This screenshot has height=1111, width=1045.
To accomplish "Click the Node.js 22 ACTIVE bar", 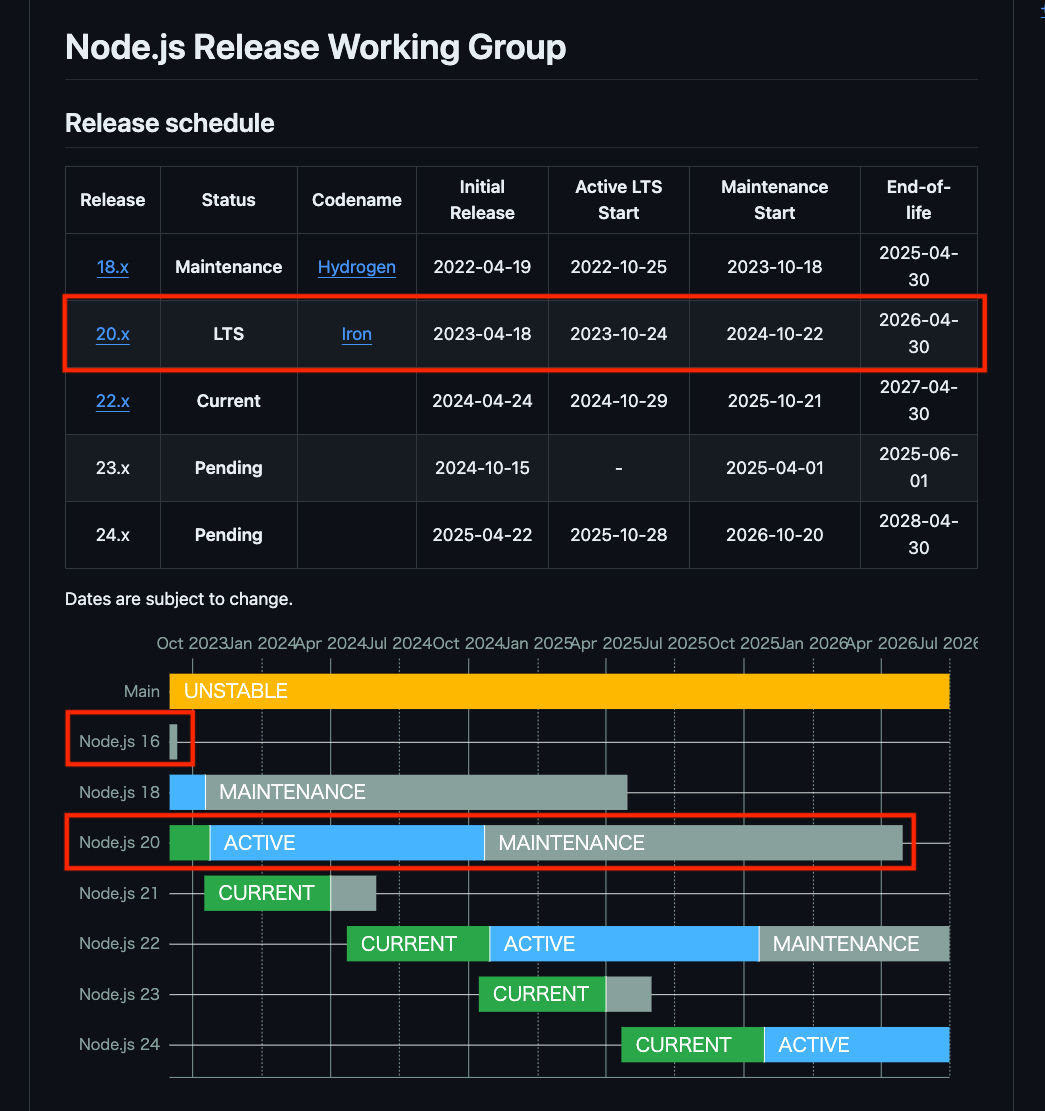I will pyautogui.click(x=624, y=944).
